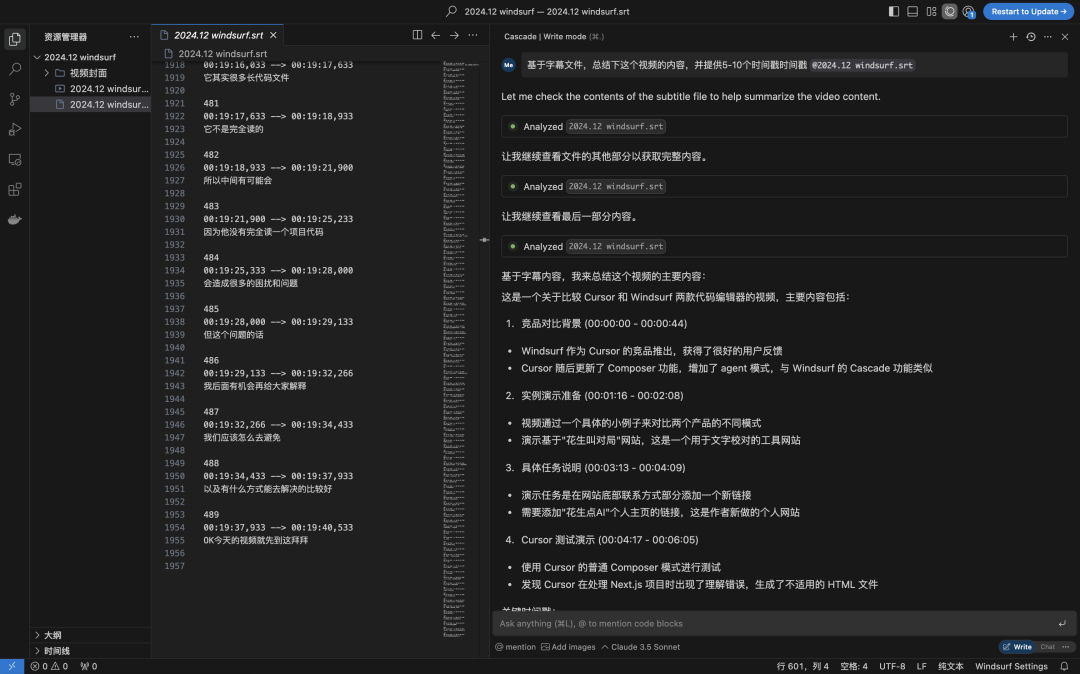Toggle the bottom panel visibility

click(x=912, y=11)
